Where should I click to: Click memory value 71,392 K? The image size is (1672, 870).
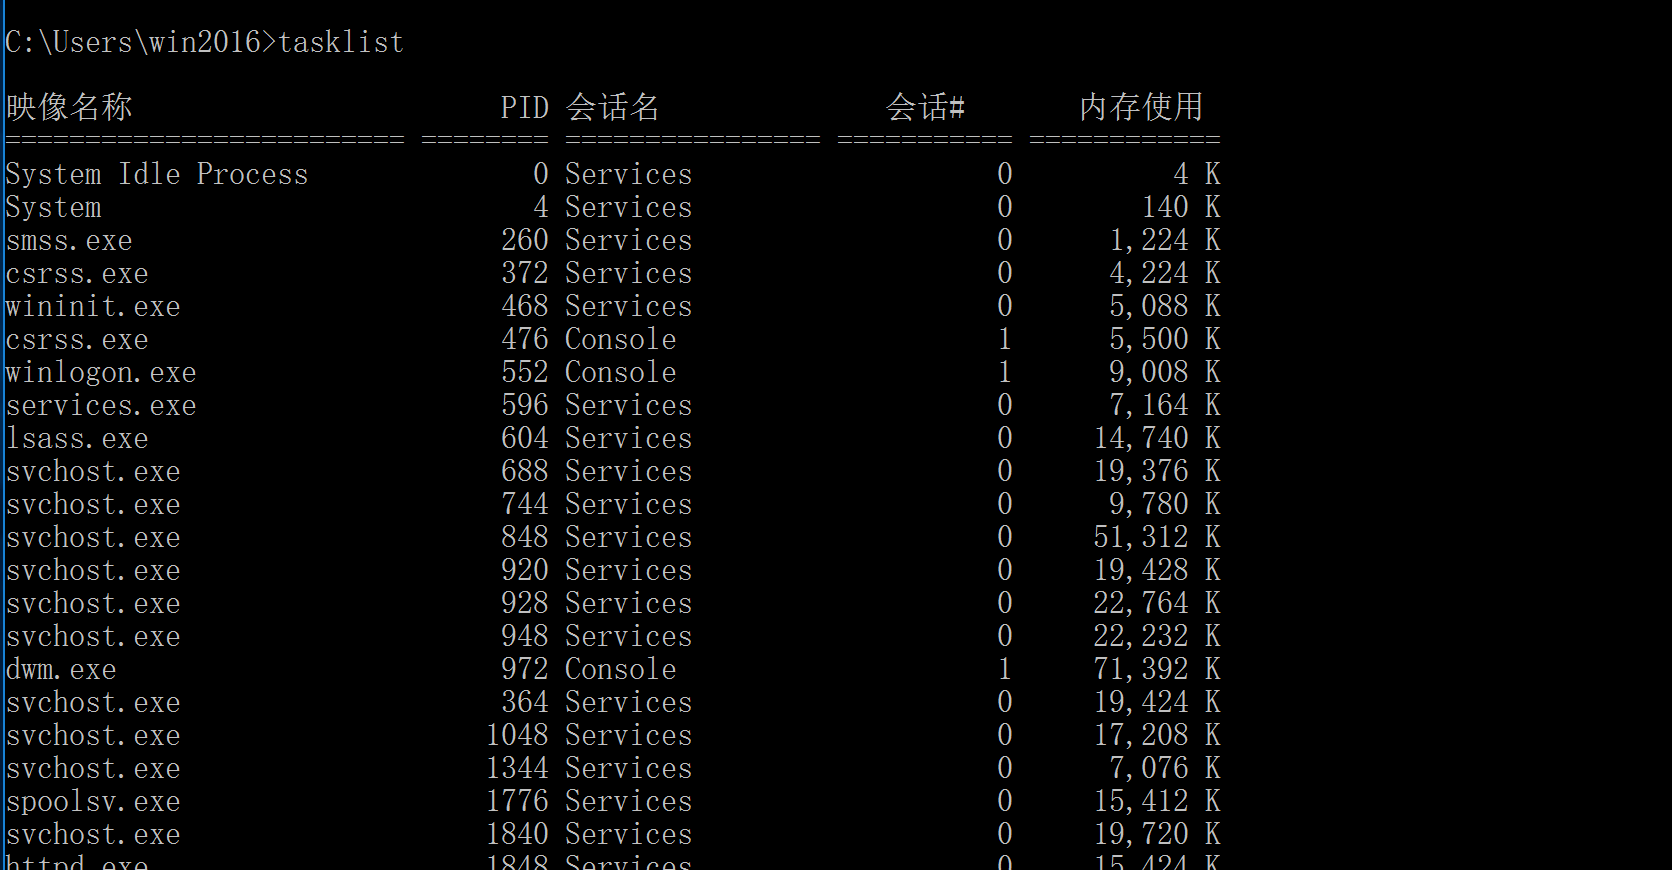pos(1157,669)
